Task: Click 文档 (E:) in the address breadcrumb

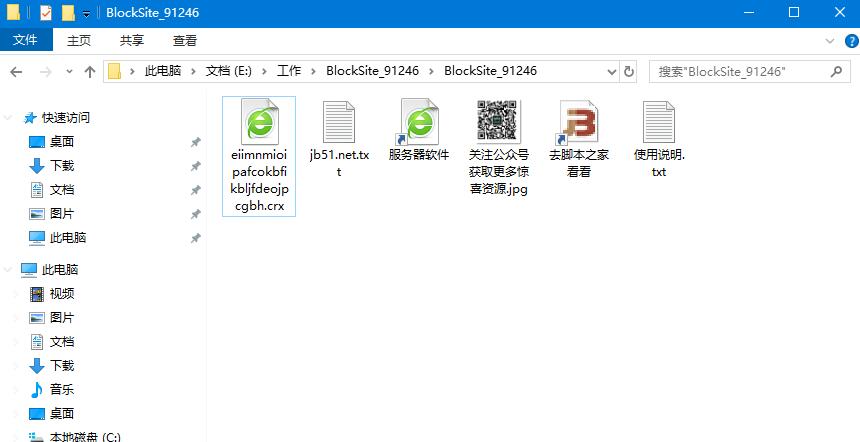Action: coord(228,71)
